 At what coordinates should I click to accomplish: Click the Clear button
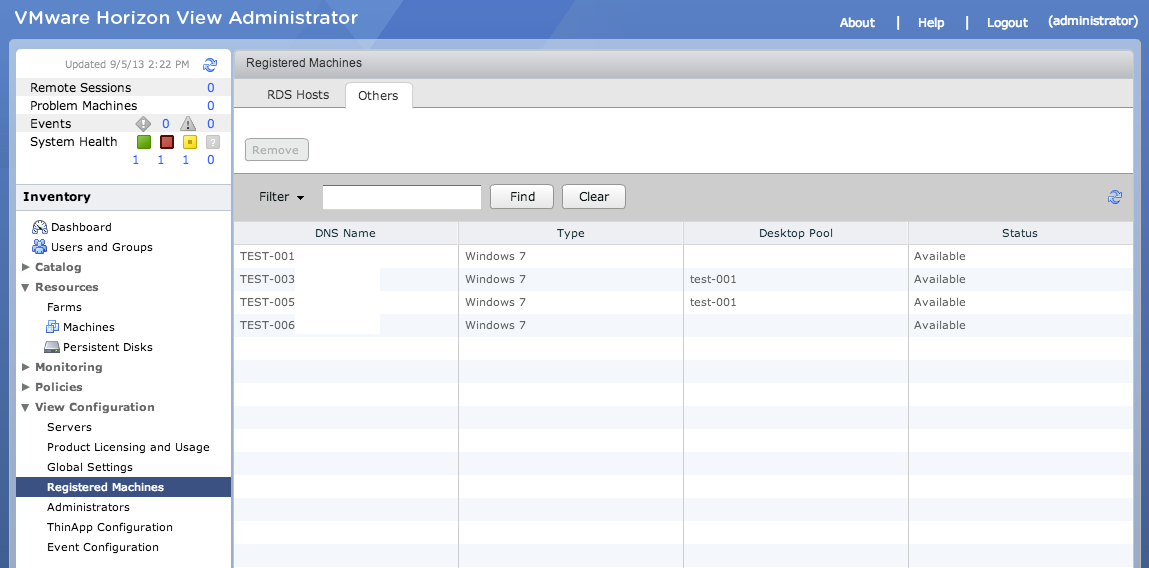tap(594, 196)
